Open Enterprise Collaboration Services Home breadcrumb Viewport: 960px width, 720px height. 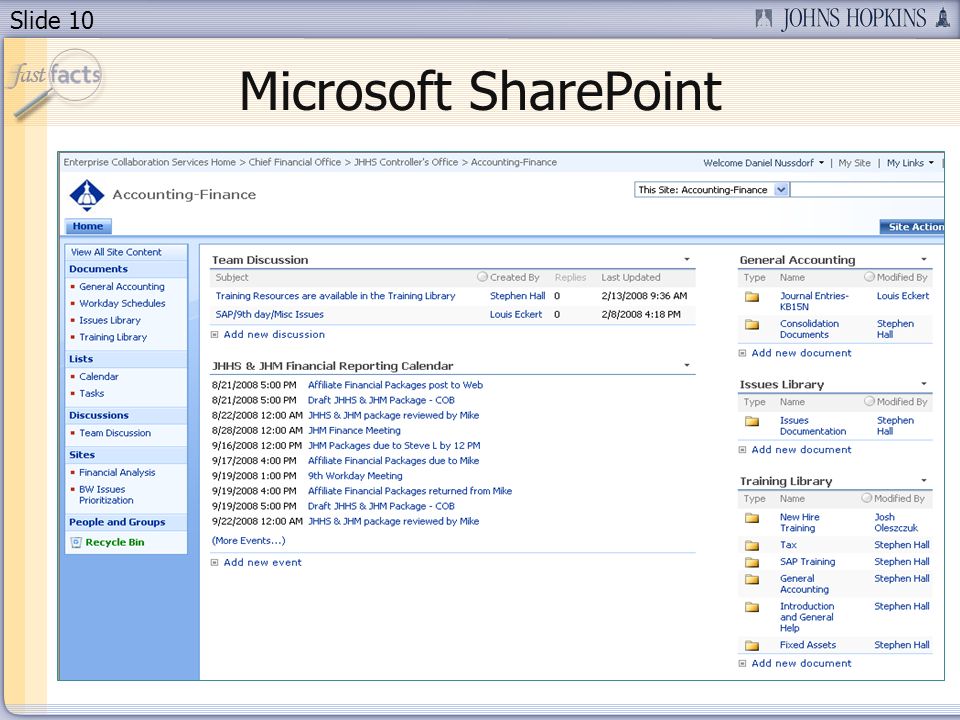149,162
